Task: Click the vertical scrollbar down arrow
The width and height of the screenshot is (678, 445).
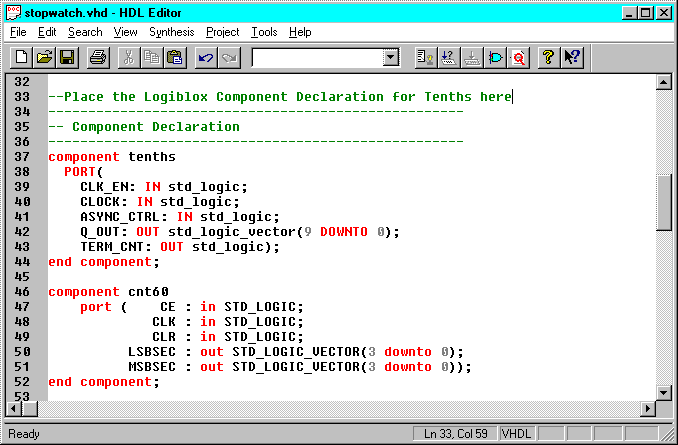Action: pyautogui.click(x=663, y=393)
